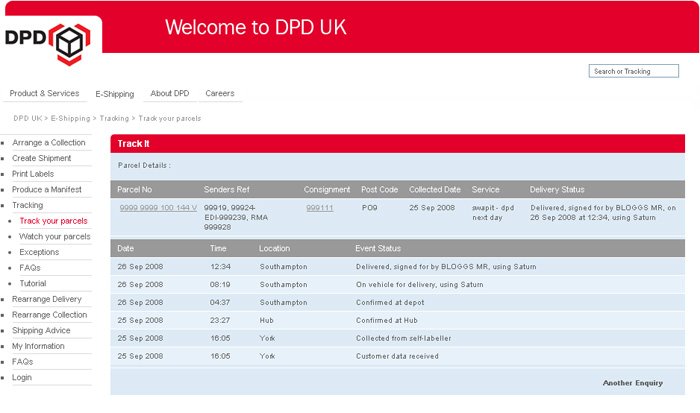This screenshot has width=700, height=413.
Task: Click the 08:19 time cell
Action: click(220, 284)
